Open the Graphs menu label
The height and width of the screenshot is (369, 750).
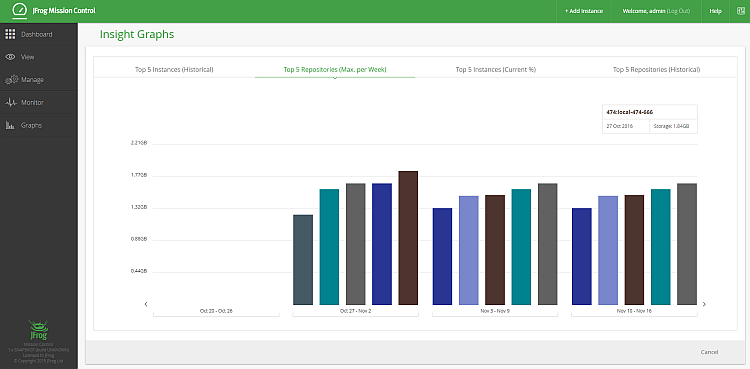(x=32, y=125)
